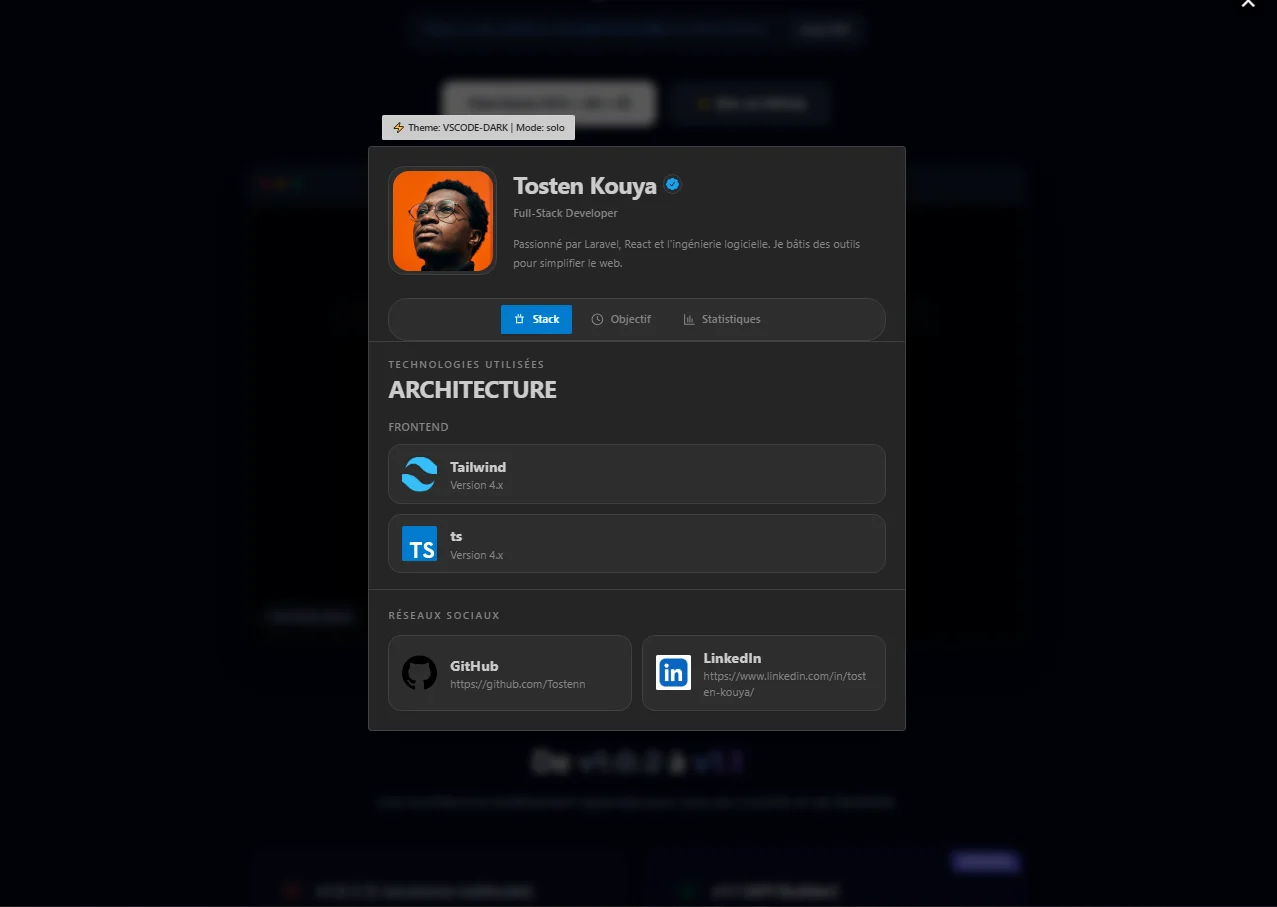Open the github.com/Tostenn link
The height and width of the screenshot is (907, 1277).
coord(509,672)
